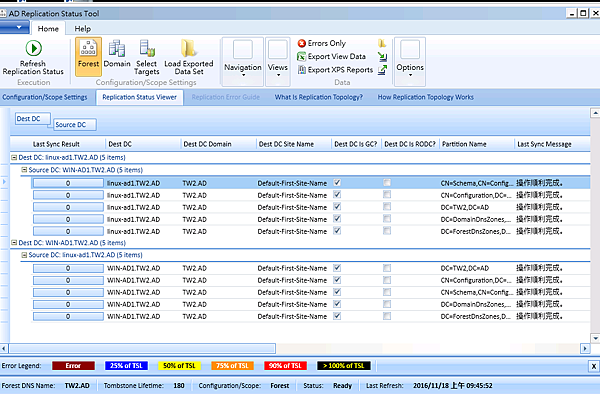Screen dimensions: 600x394
Task: Click the Last Refresh timestamp in status bar
Action: click(x=452, y=386)
